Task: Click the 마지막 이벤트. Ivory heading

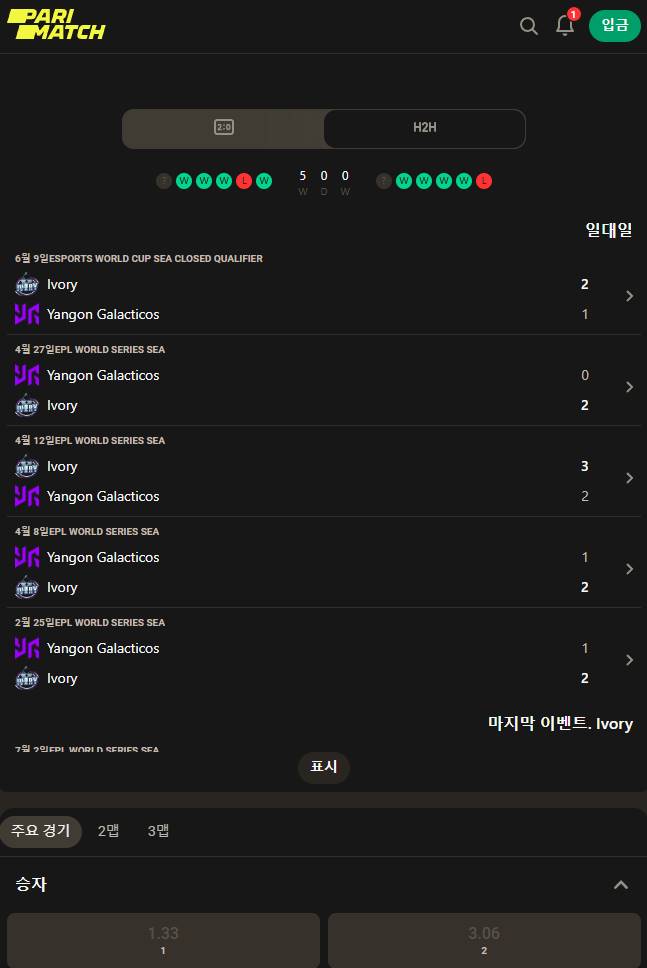Action: coord(561,723)
